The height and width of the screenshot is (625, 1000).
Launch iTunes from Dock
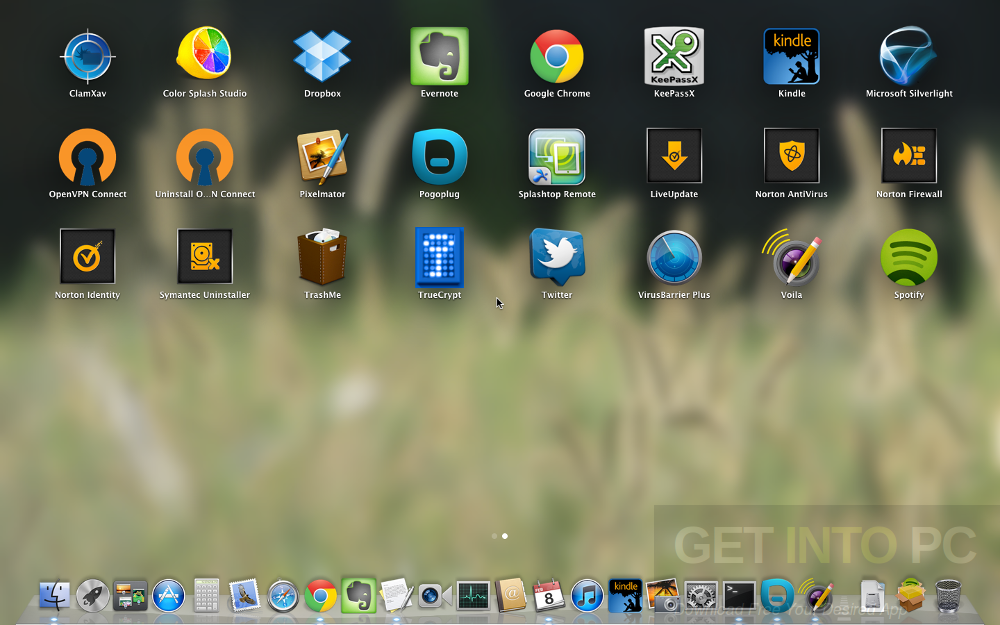tap(587, 596)
